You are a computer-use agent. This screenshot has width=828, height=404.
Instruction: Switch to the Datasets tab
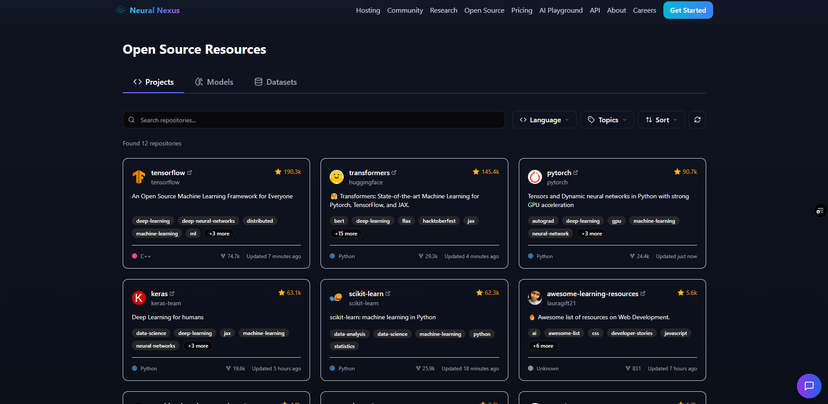coord(275,82)
